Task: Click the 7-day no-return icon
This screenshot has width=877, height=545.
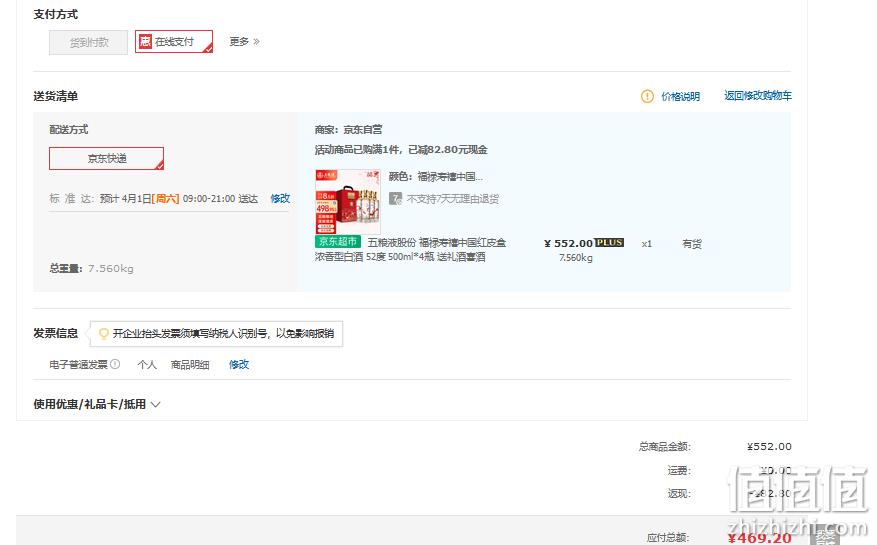Action: [x=395, y=199]
